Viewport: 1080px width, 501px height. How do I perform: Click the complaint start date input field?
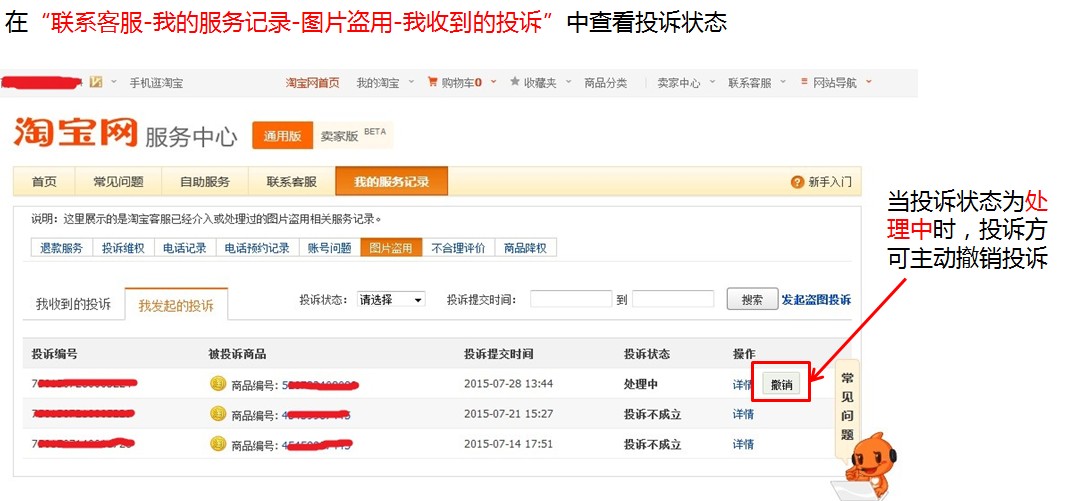pos(571,299)
